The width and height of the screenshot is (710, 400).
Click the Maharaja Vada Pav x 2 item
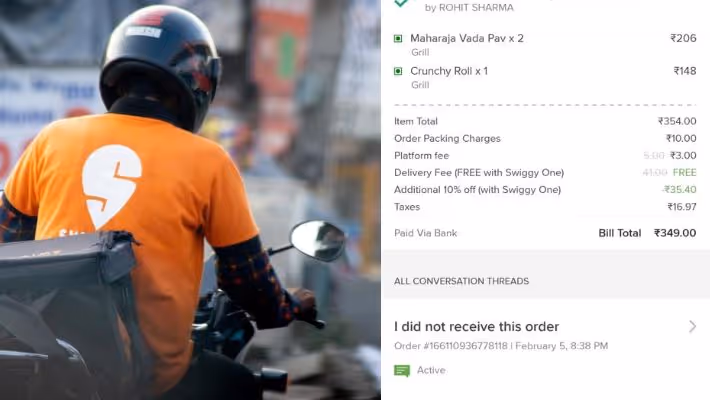click(467, 39)
